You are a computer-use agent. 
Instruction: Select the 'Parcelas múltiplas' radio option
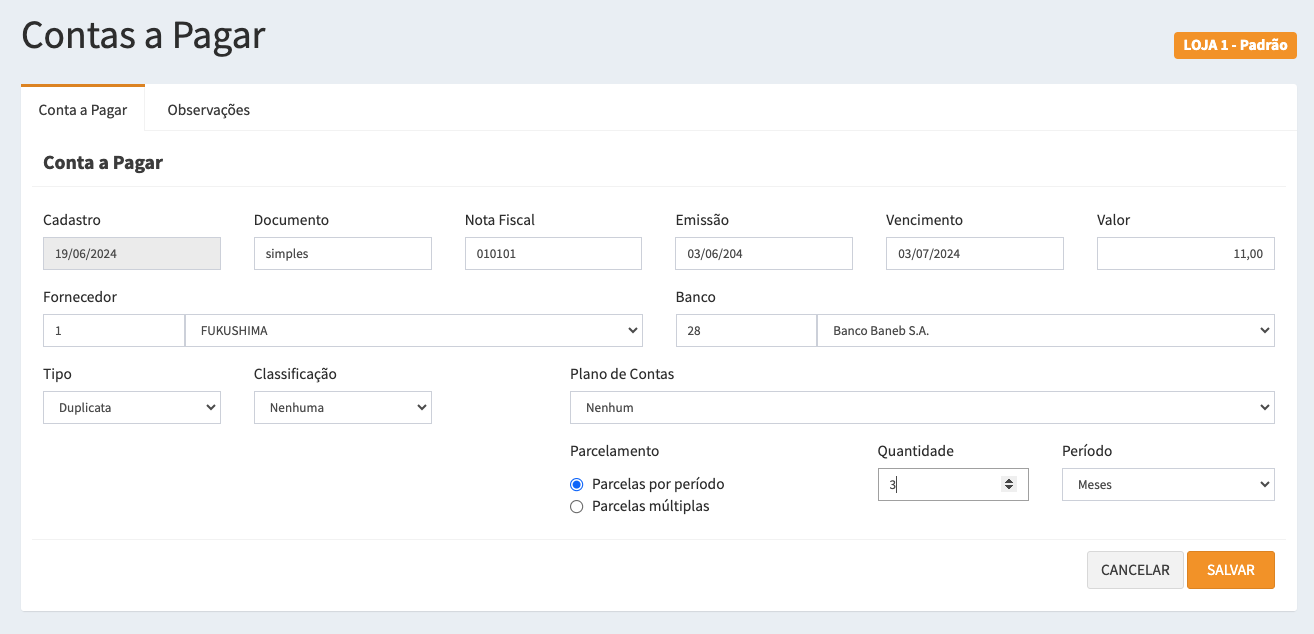576,506
